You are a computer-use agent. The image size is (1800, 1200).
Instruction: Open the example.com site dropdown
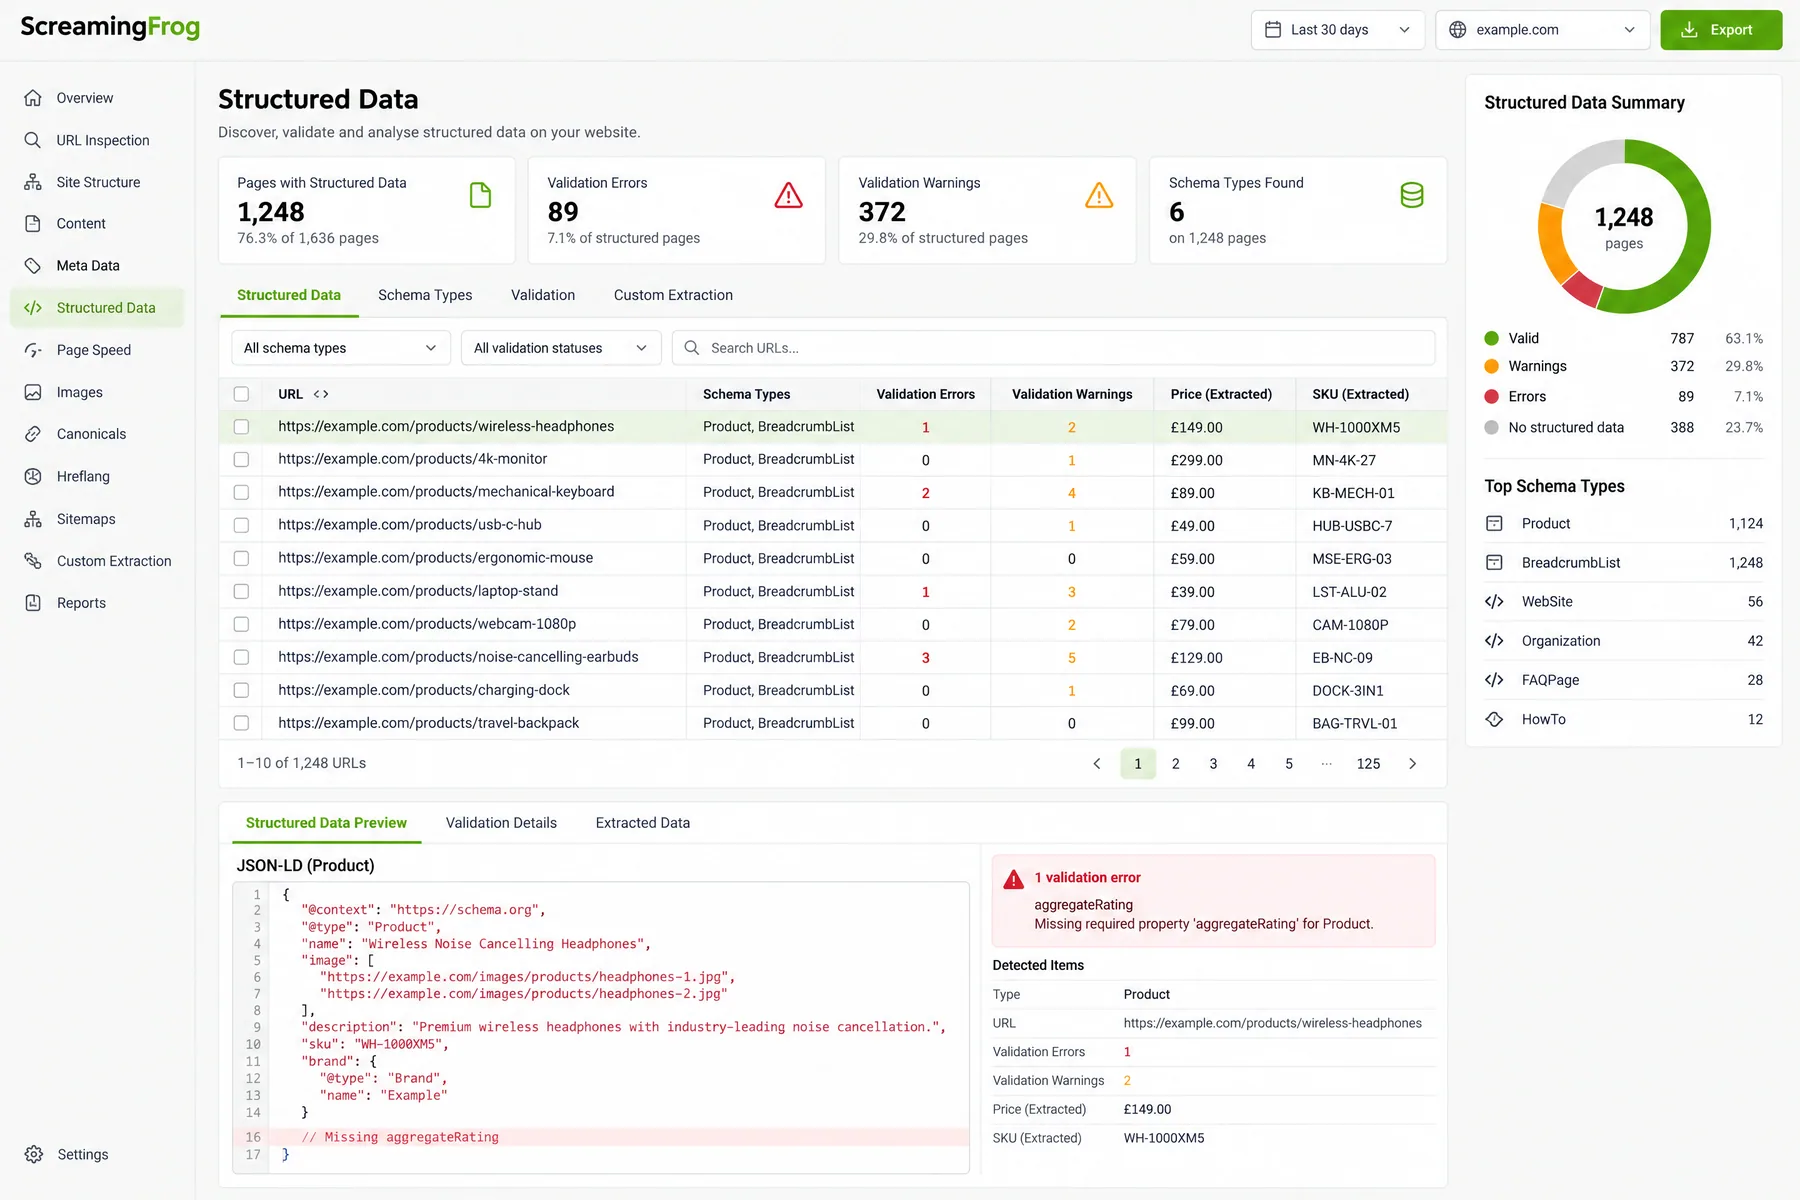pyautogui.click(x=1542, y=30)
